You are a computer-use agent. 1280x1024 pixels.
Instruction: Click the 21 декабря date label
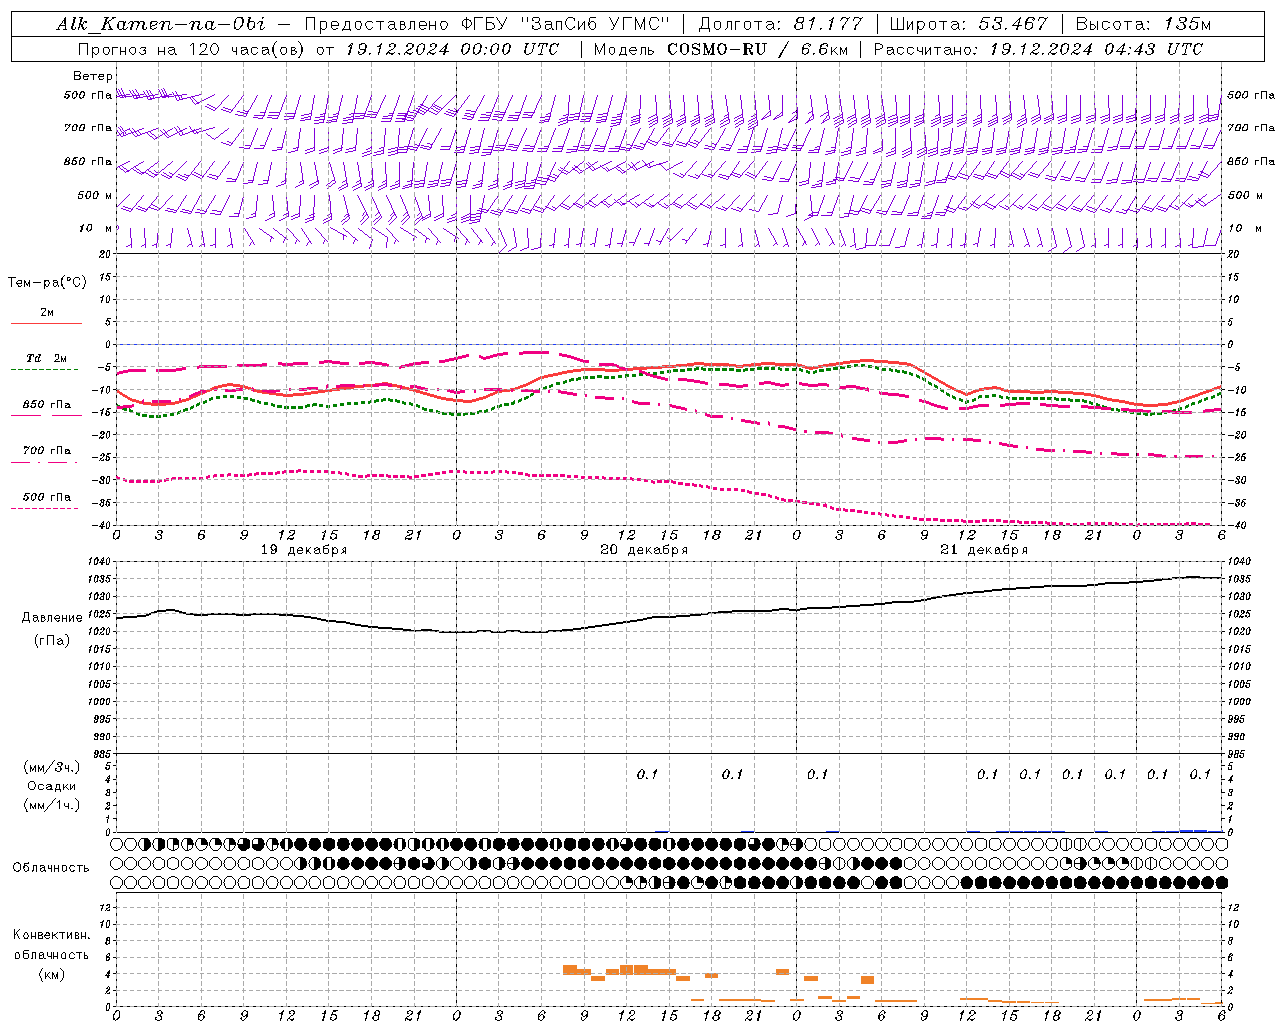click(x=984, y=550)
